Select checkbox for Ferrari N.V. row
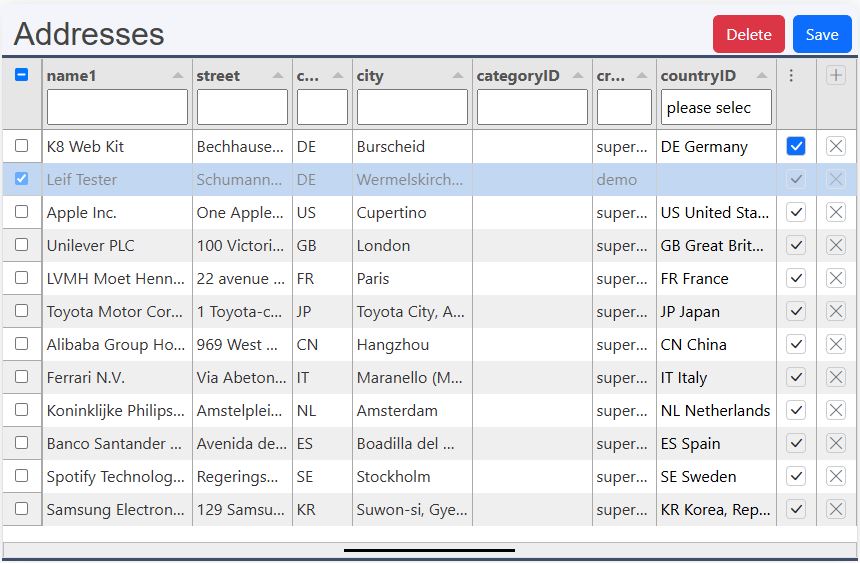 [21, 376]
